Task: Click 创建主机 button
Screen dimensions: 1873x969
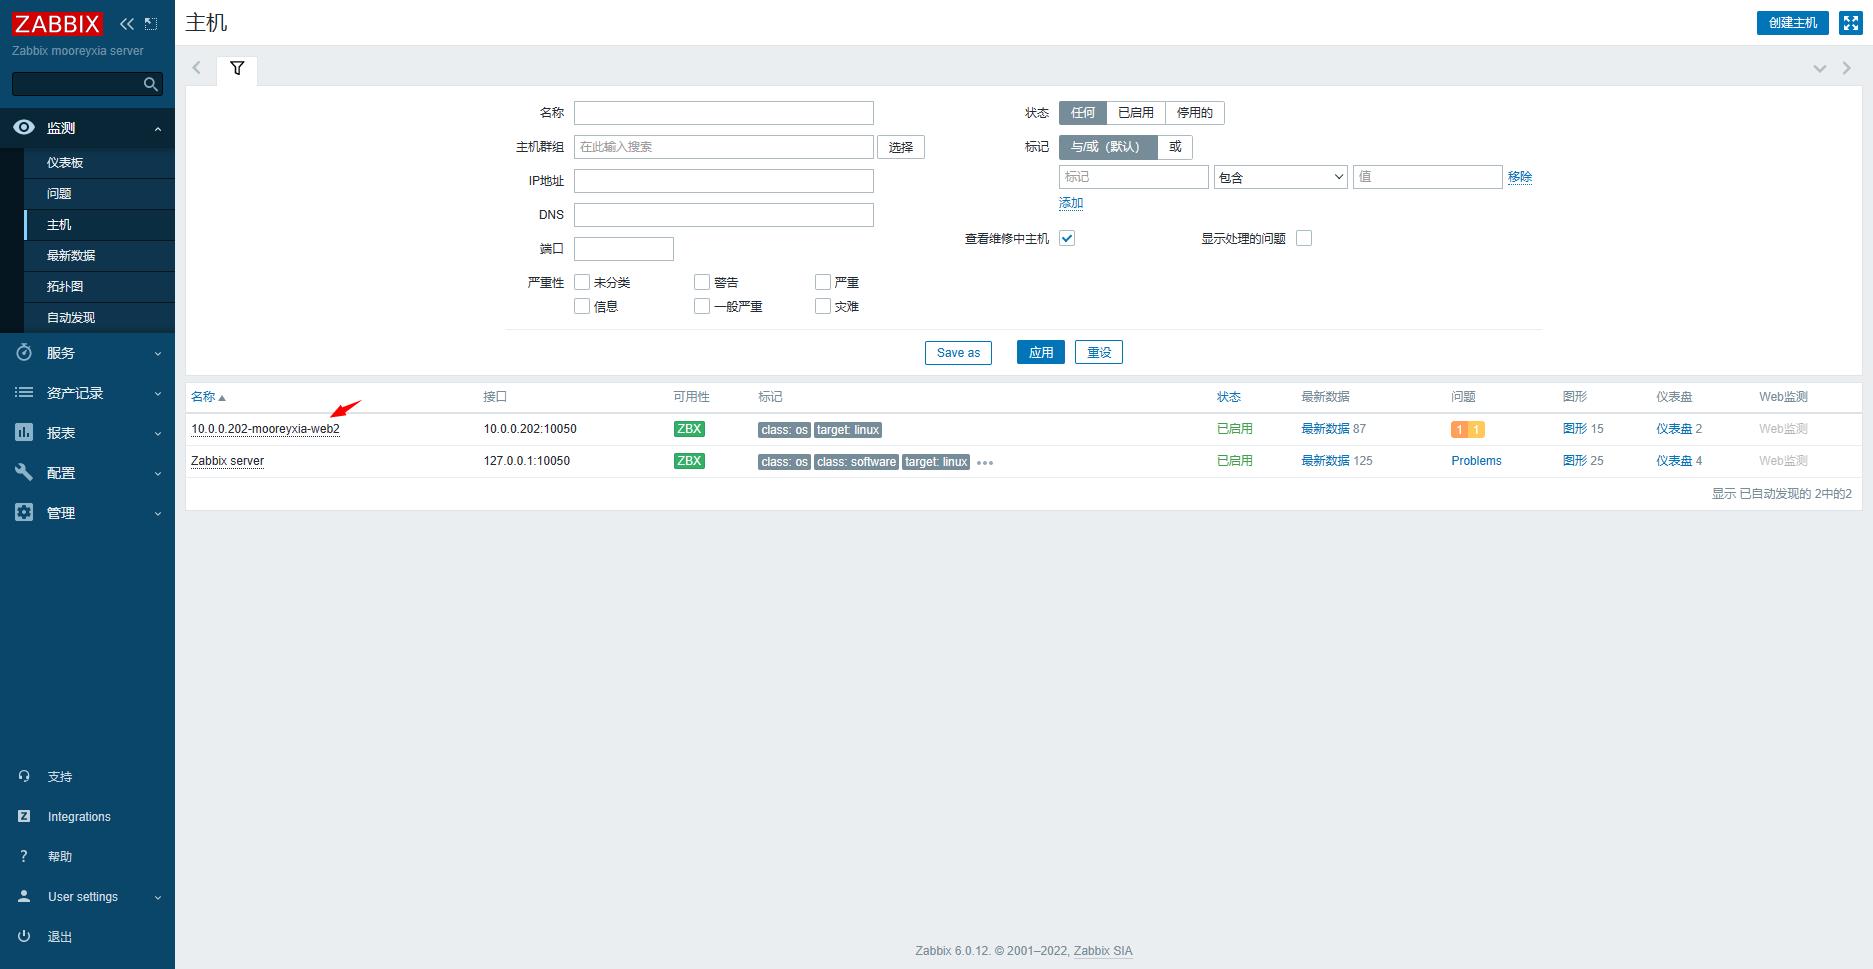Action: 1793,23
